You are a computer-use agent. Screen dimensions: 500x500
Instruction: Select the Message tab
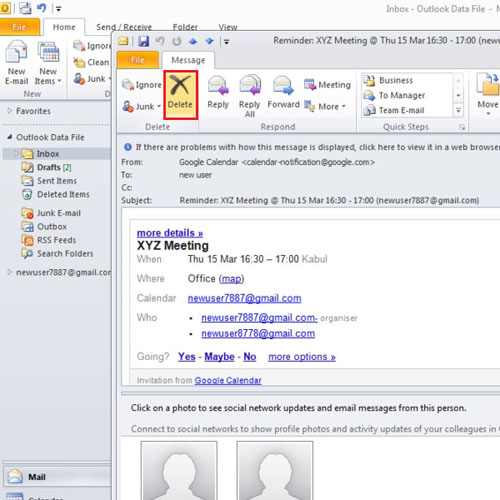188,60
